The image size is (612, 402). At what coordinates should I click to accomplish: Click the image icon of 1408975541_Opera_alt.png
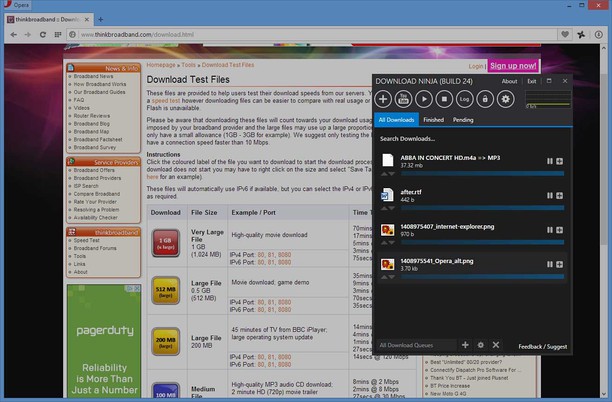tap(387, 264)
